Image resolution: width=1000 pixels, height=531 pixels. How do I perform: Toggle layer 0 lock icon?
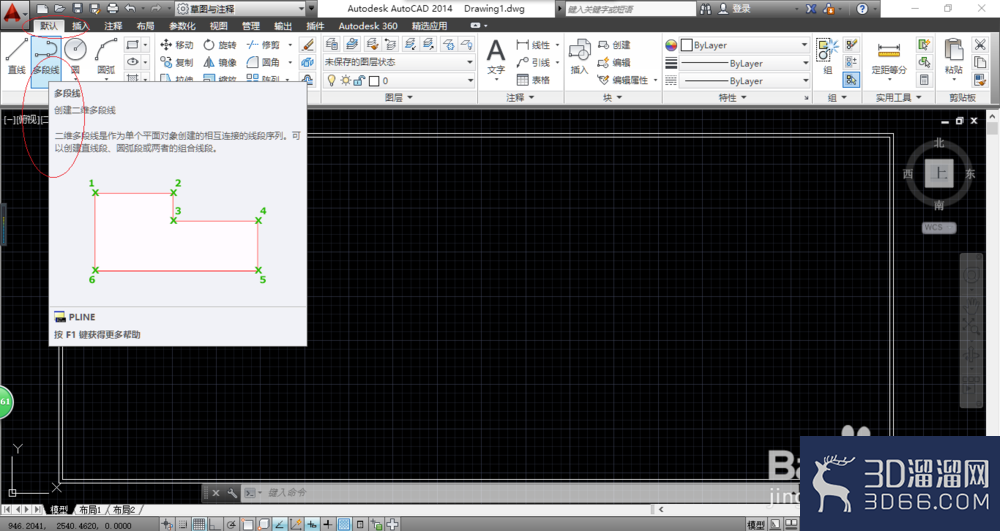point(359,80)
